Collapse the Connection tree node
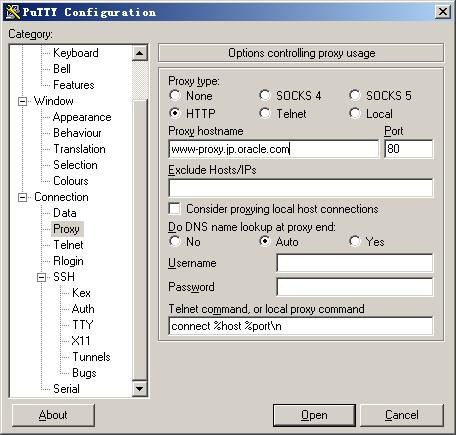 pyautogui.click(x=22, y=197)
